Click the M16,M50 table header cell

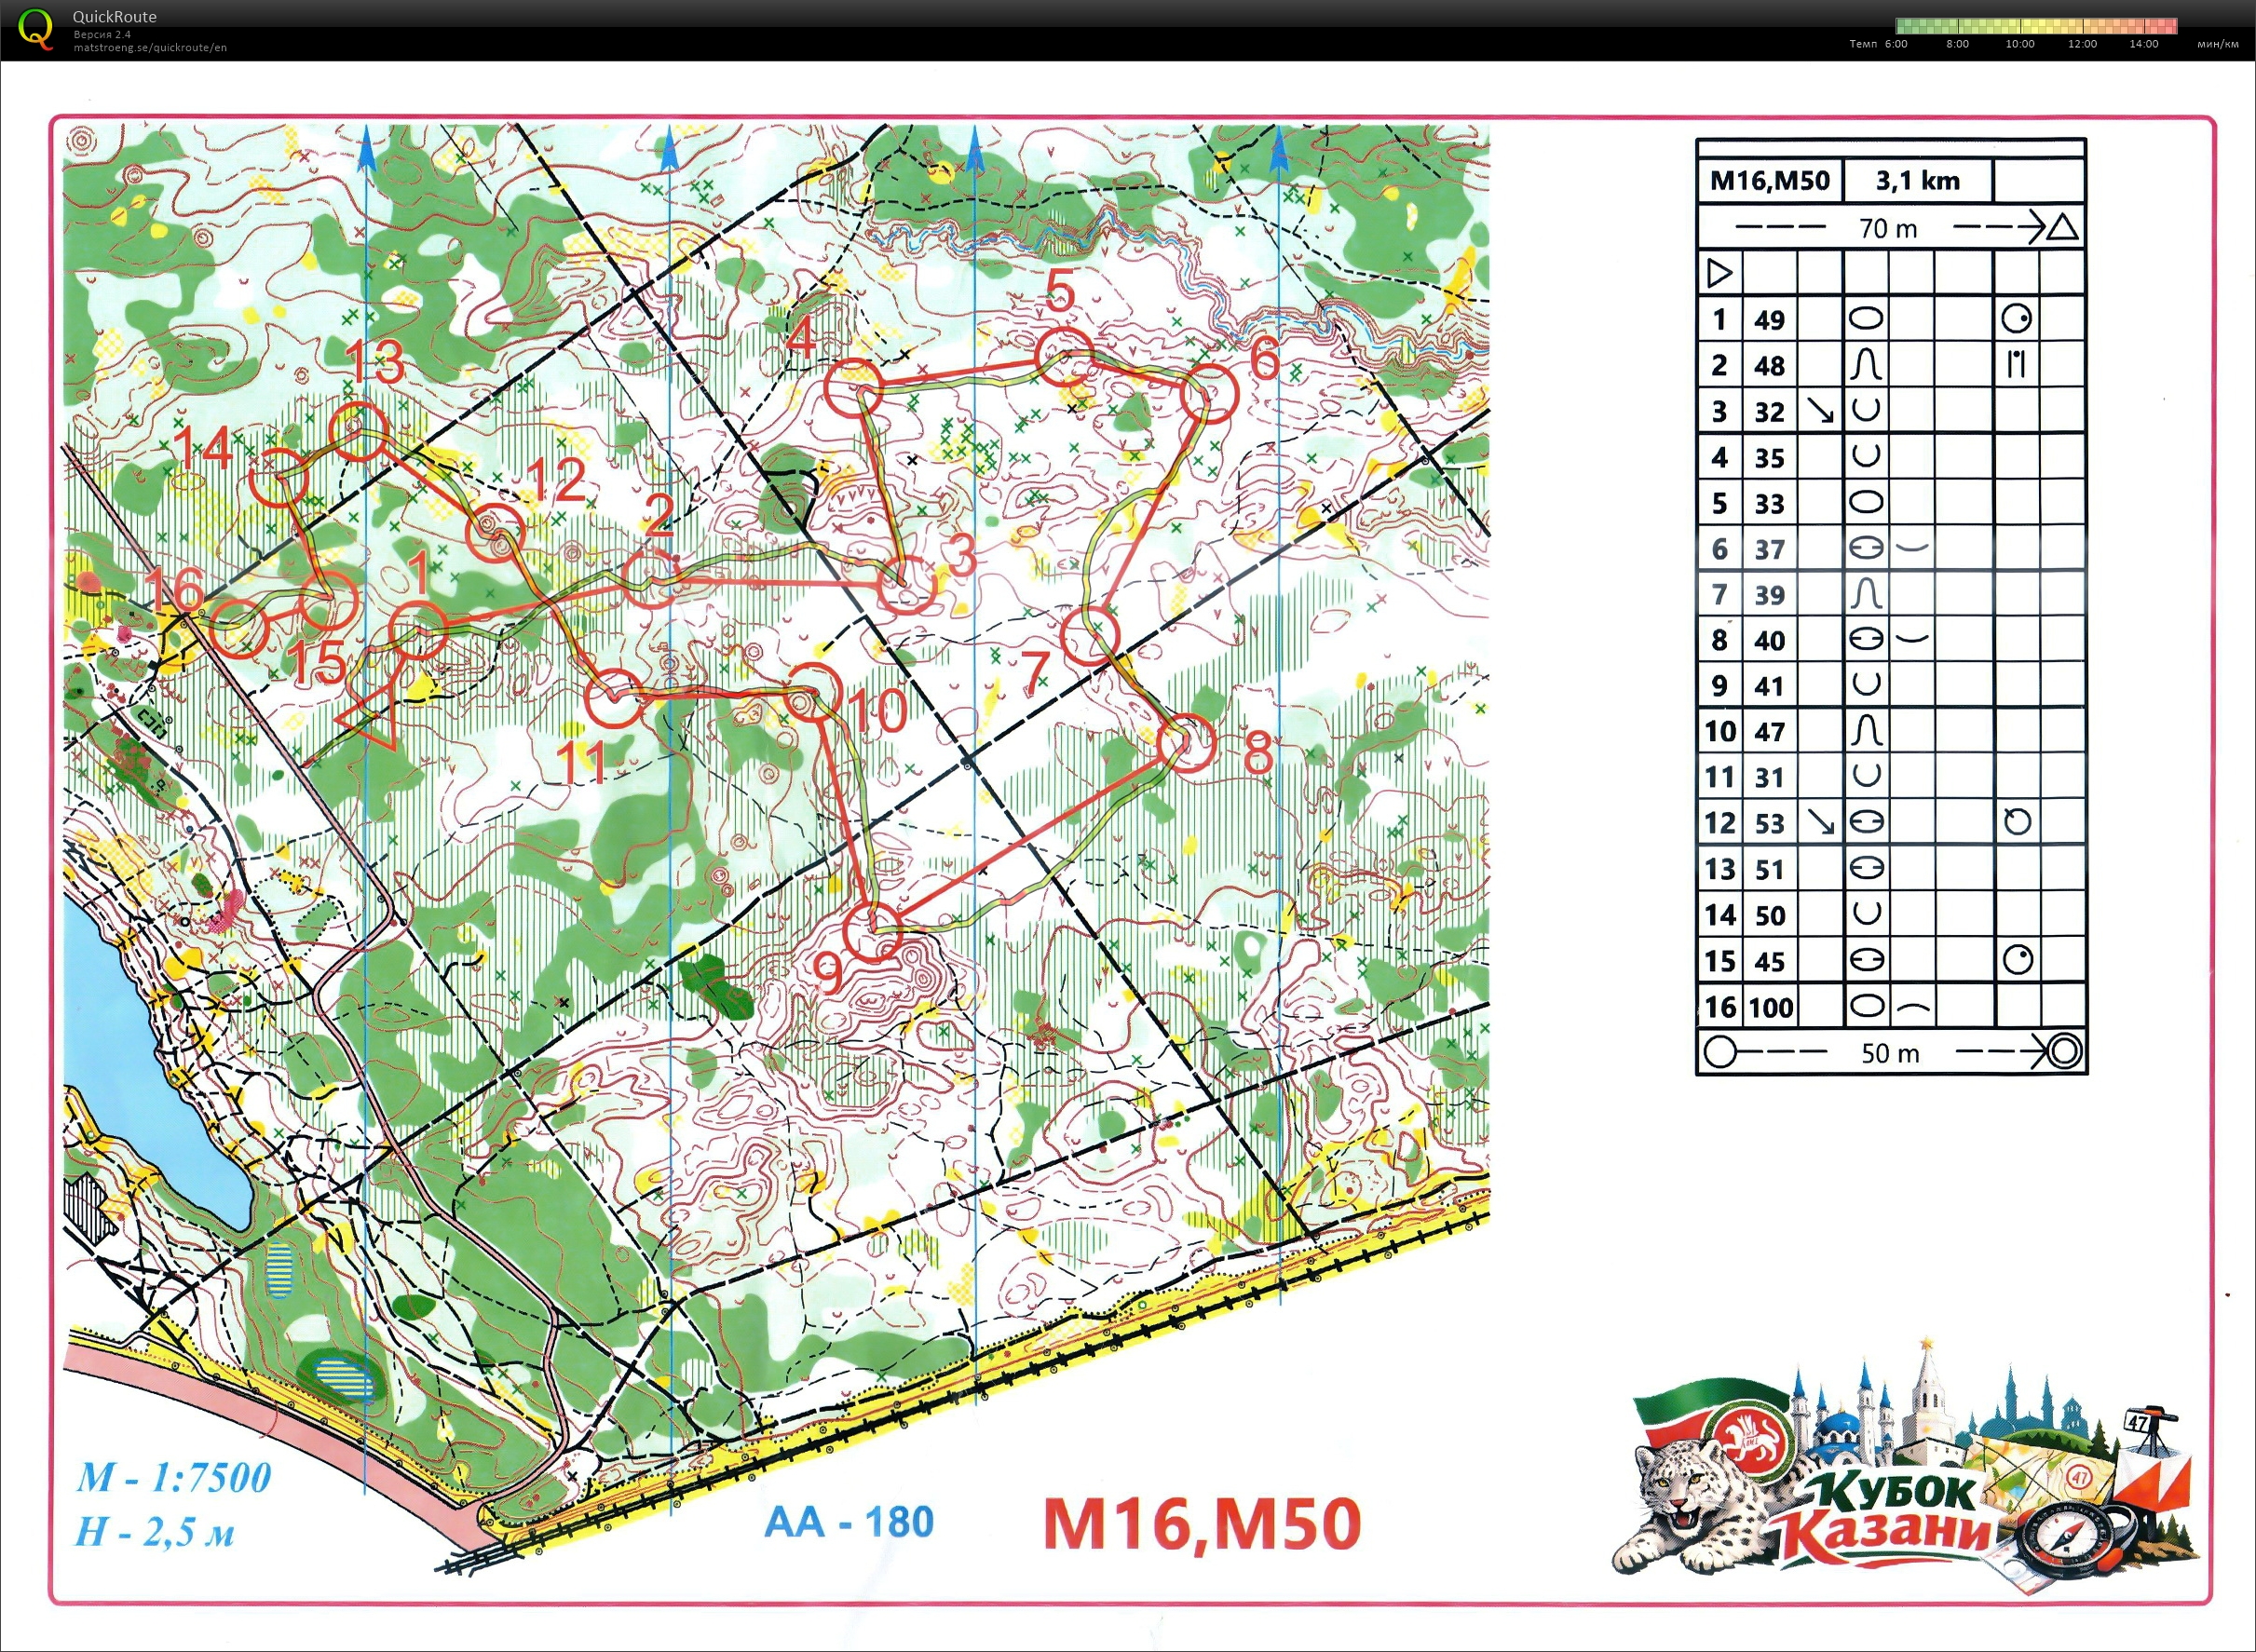(1769, 181)
